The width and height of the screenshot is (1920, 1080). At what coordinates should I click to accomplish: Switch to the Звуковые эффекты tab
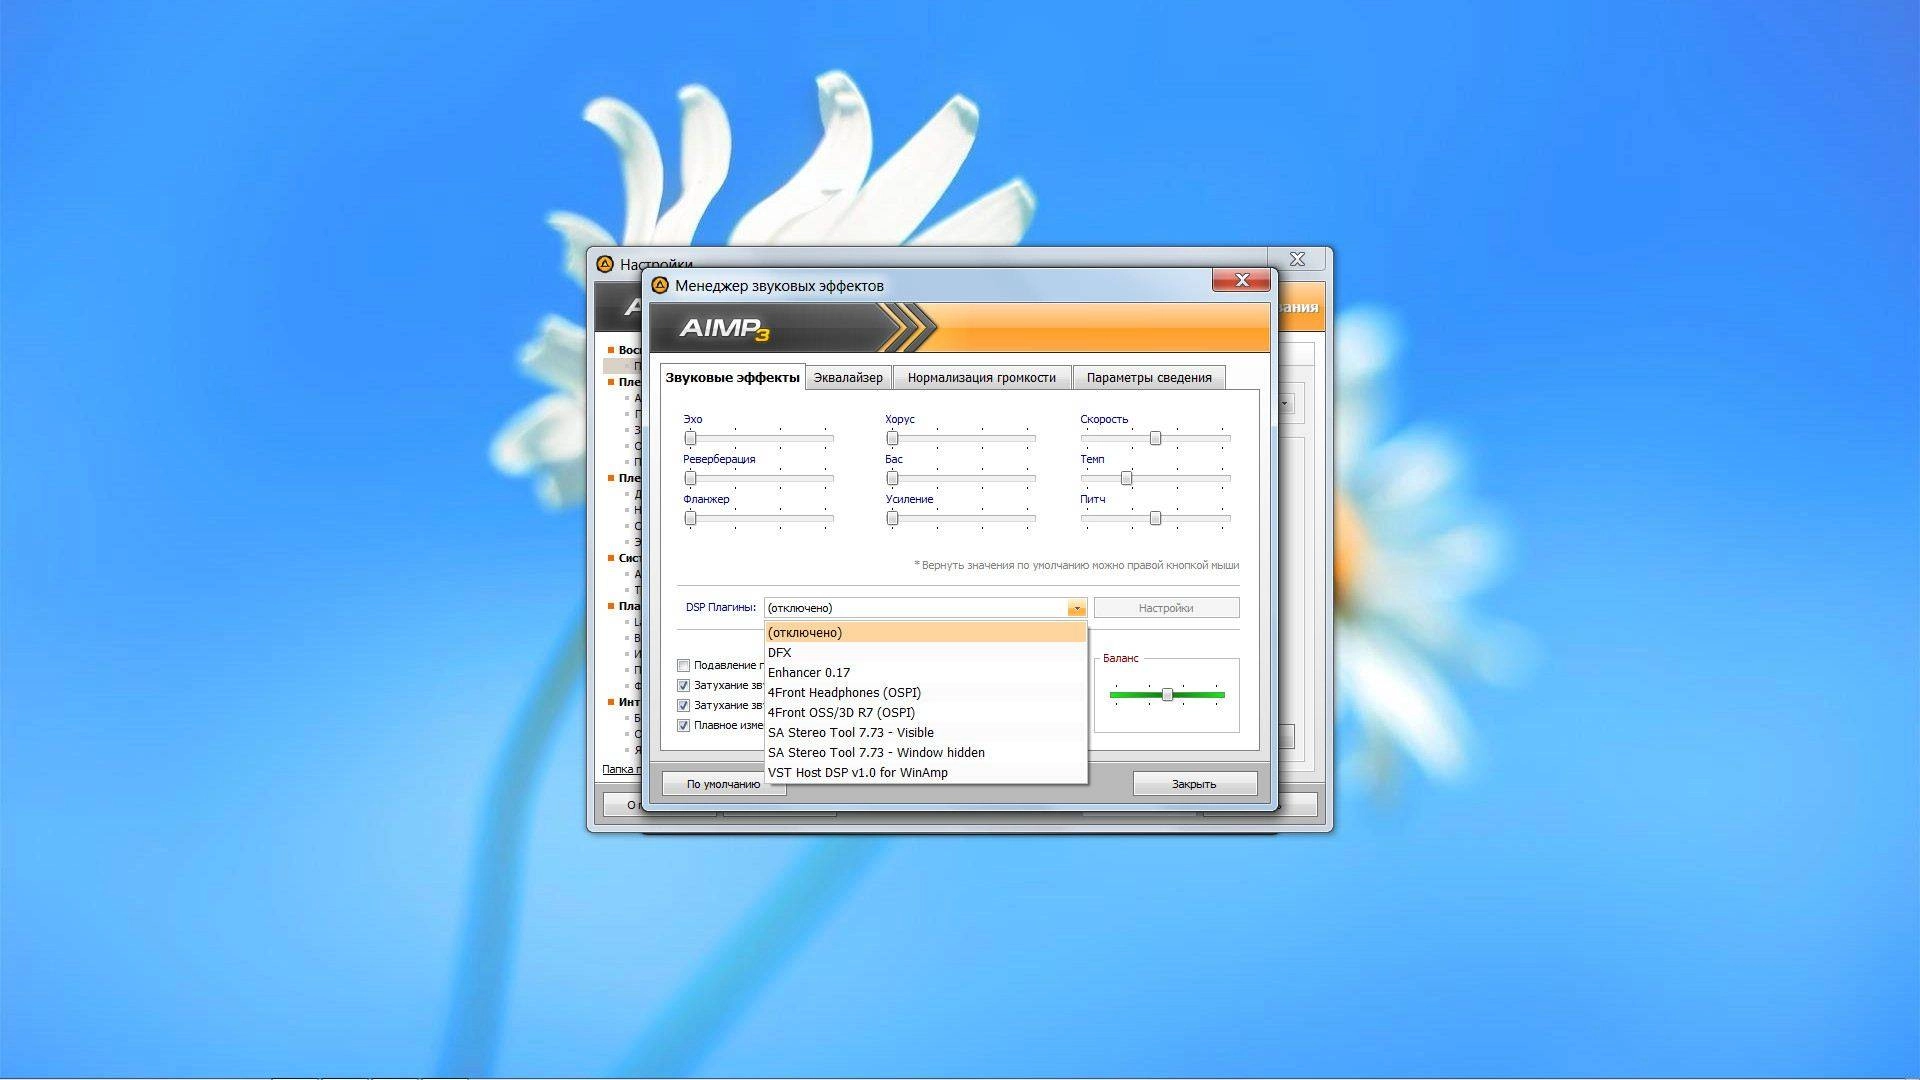click(x=732, y=377)
